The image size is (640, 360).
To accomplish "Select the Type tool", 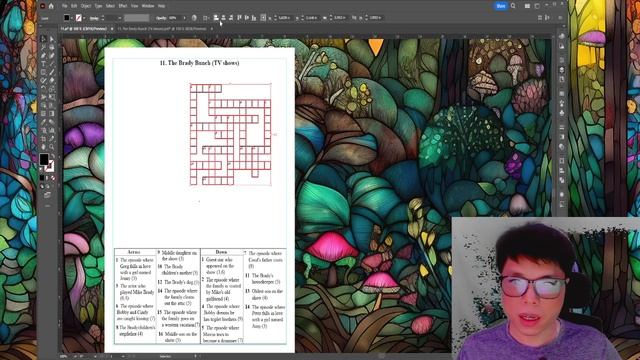I will tap(43, 63).
